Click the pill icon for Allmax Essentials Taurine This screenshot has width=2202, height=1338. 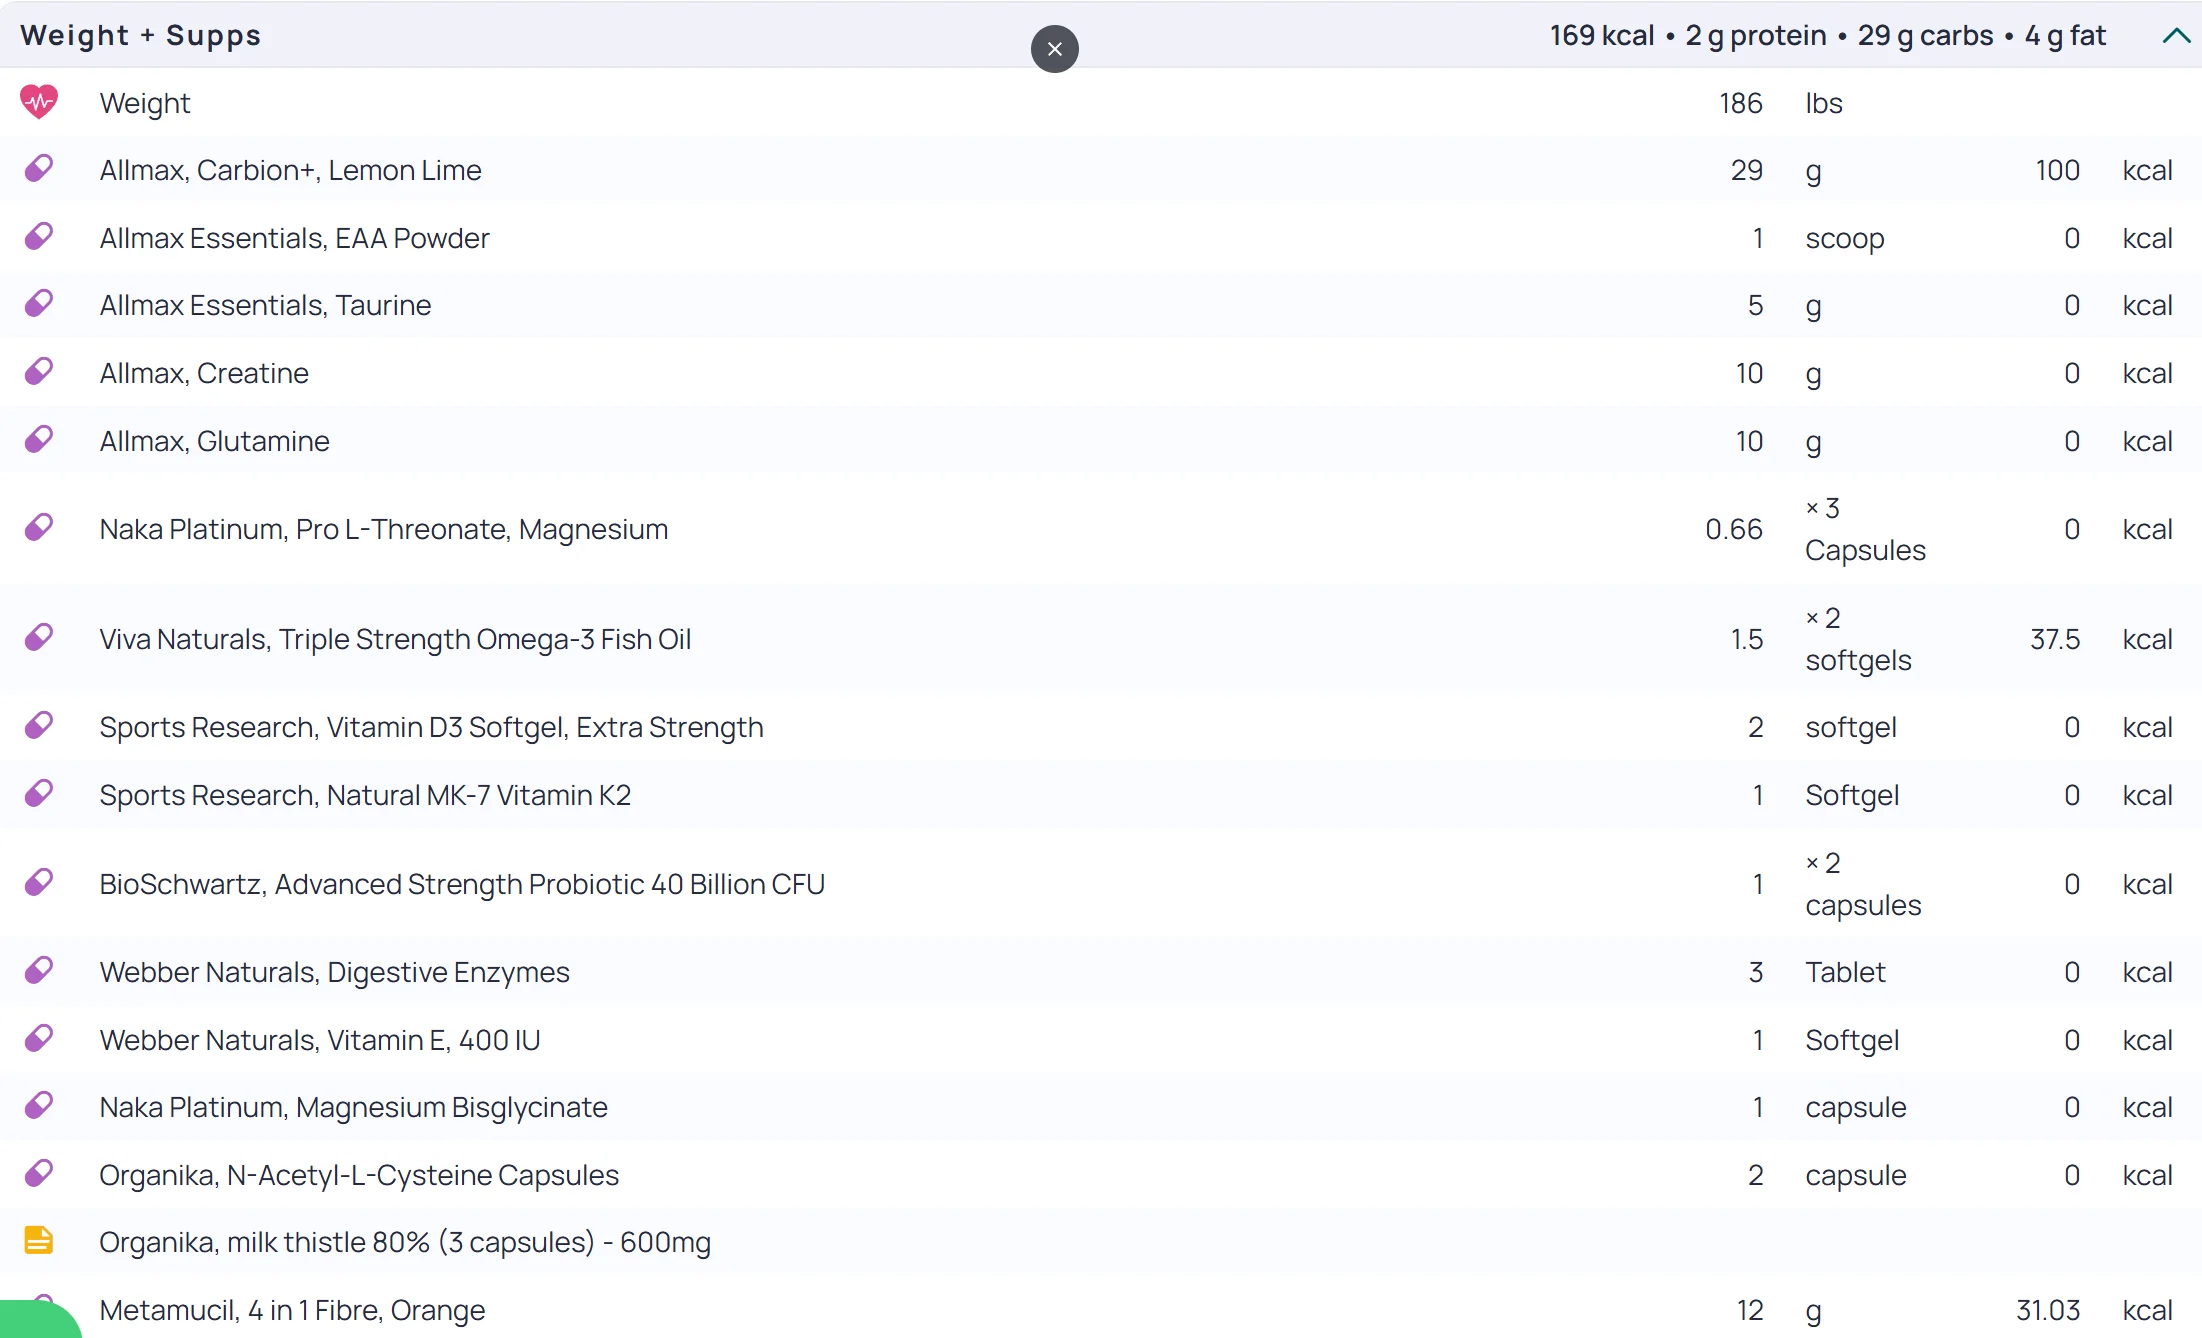39,303
